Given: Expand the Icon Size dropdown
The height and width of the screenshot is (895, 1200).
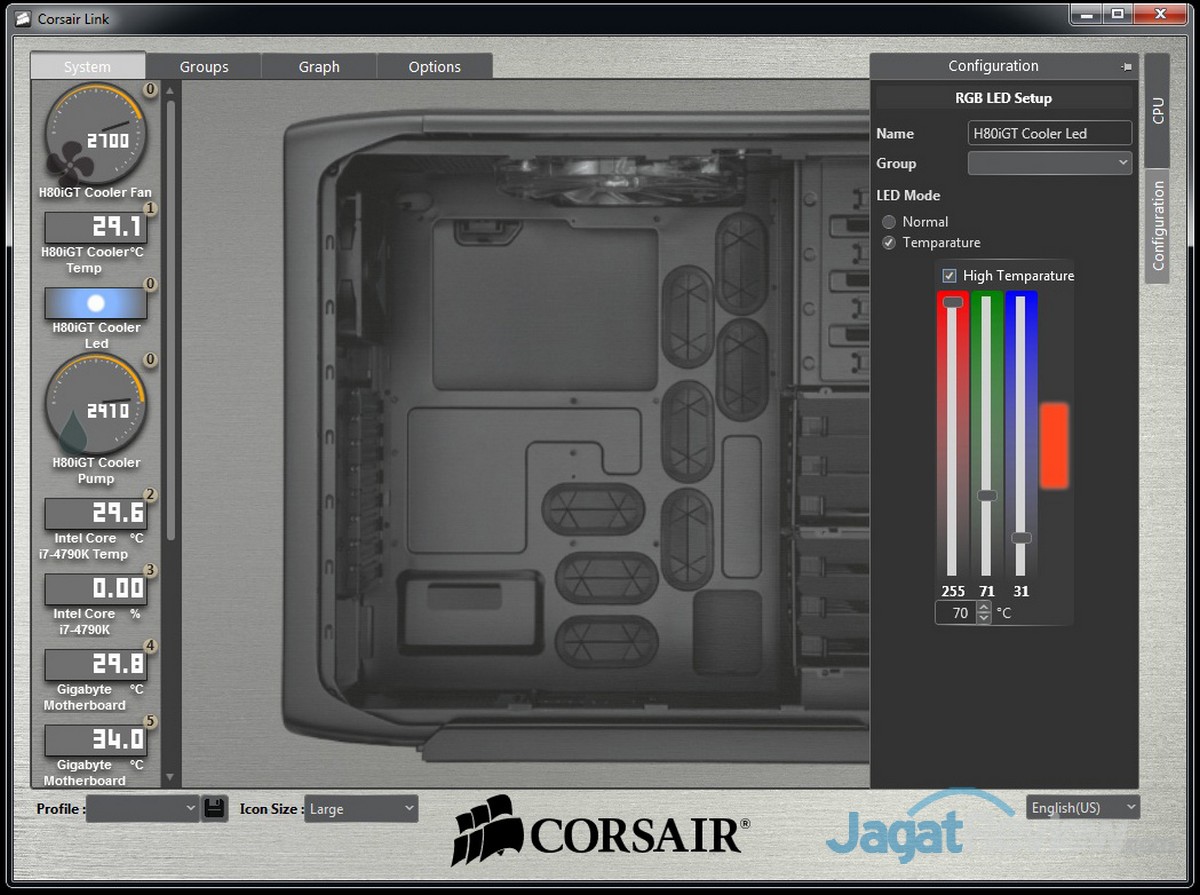Looking at the screenshot, I should coord(360,809).
